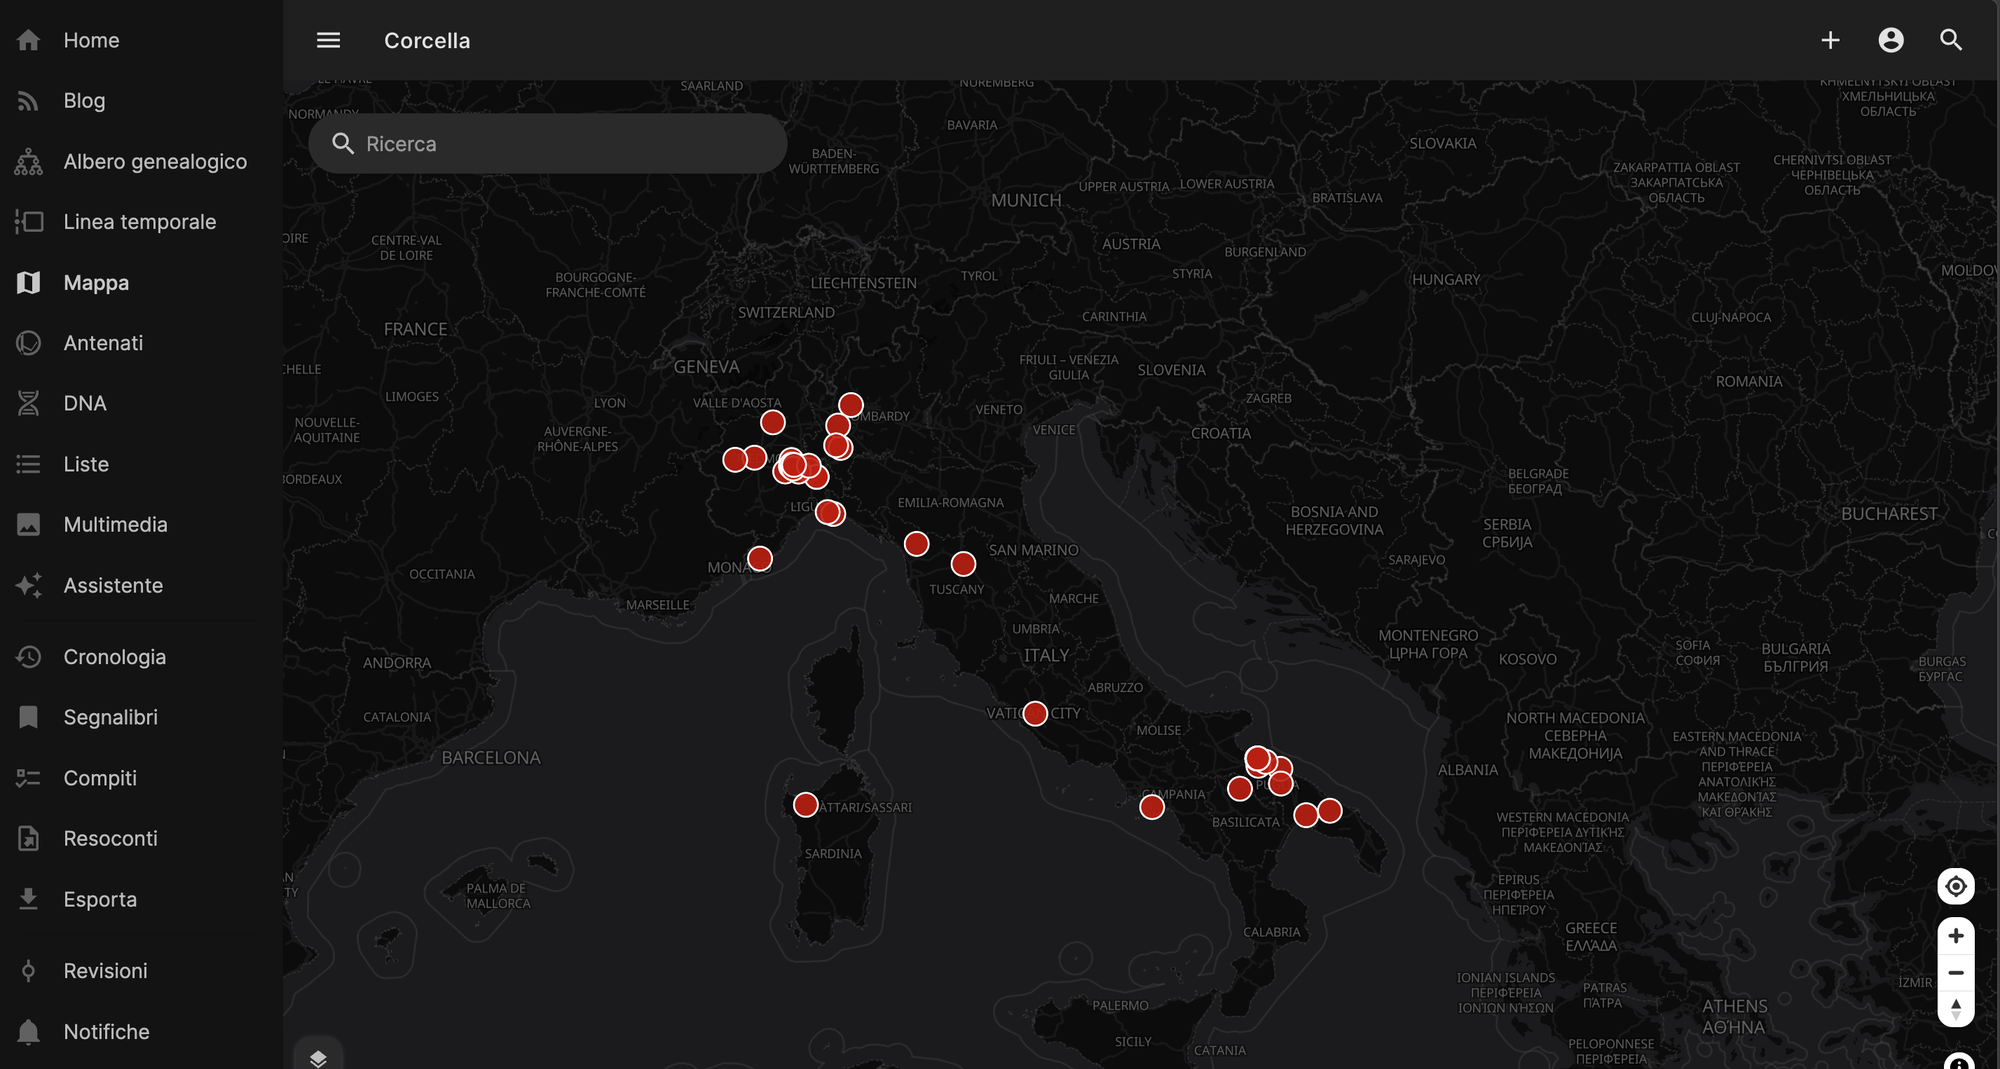Screen dimensions: 2000x1069
Task: Open the user account icon
Action: point(1890,40)
